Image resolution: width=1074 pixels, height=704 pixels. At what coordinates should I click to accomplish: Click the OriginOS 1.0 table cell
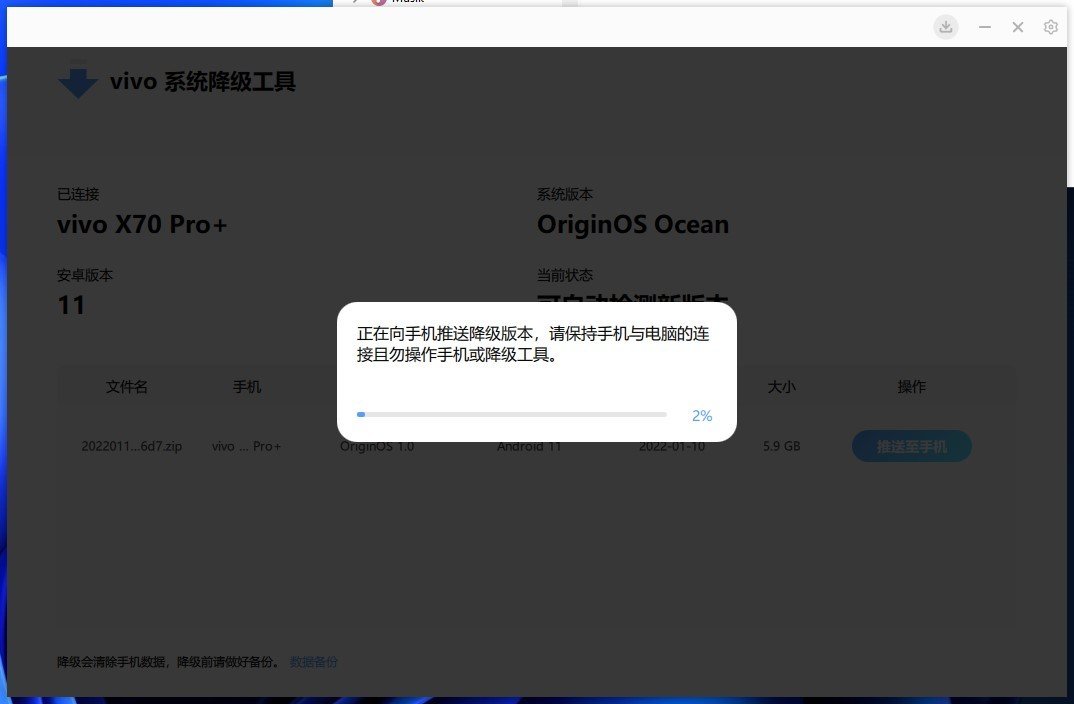tap(377, 447)
